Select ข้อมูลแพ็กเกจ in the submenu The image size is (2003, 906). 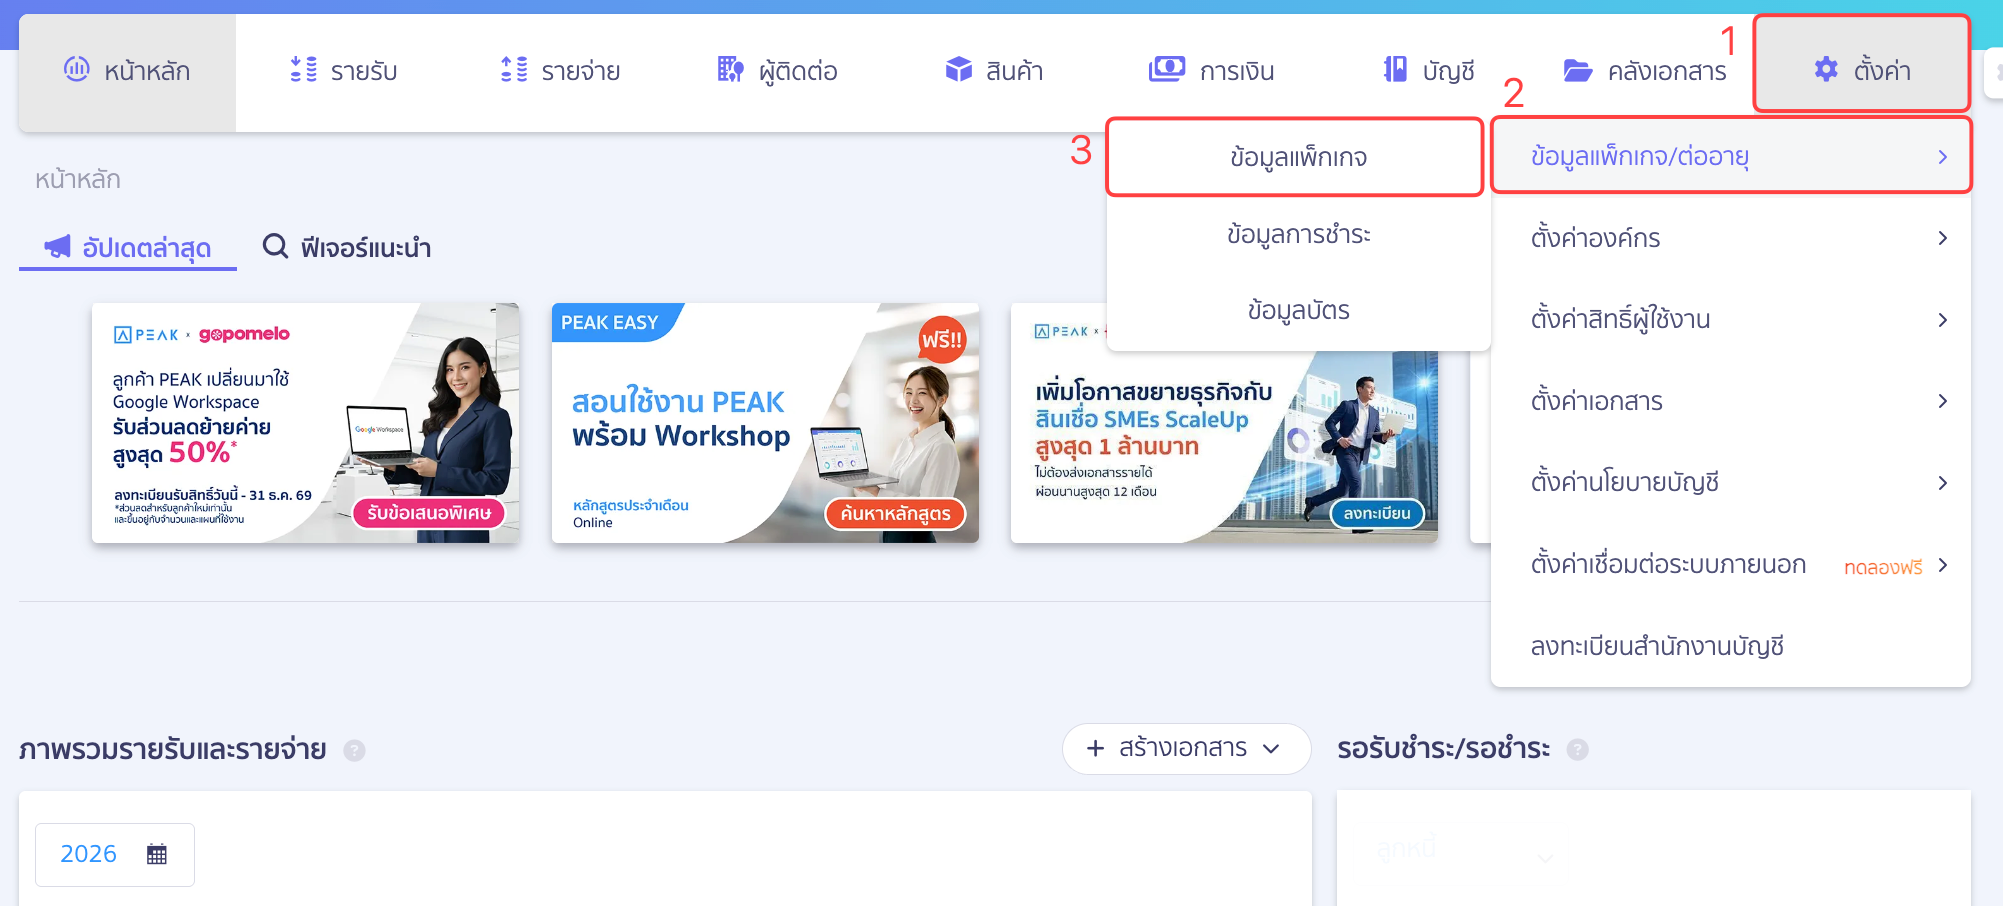(1298, 157)
